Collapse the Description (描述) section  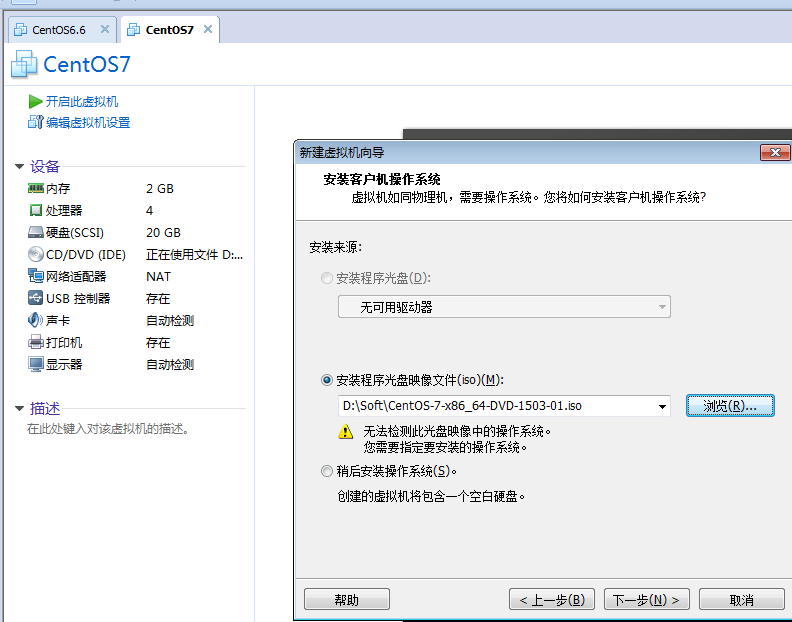coord(20,408)
